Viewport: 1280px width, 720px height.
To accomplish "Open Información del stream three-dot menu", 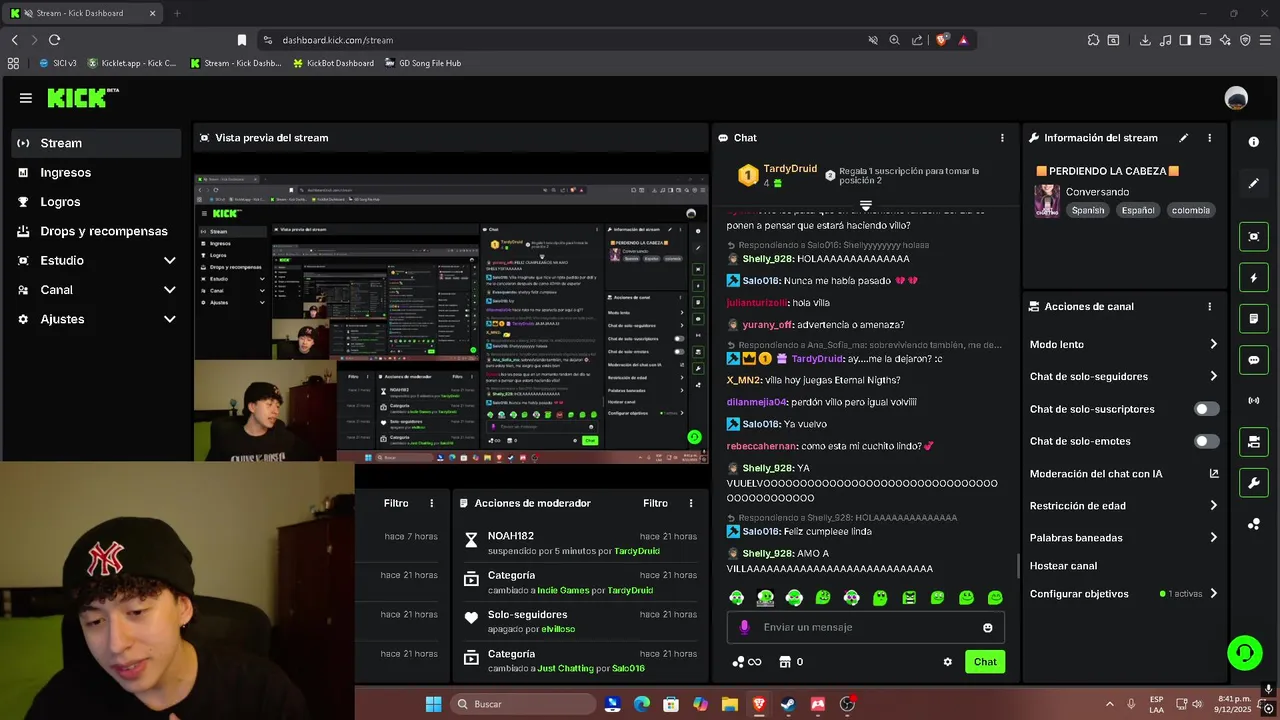I will coord(1209,138).
